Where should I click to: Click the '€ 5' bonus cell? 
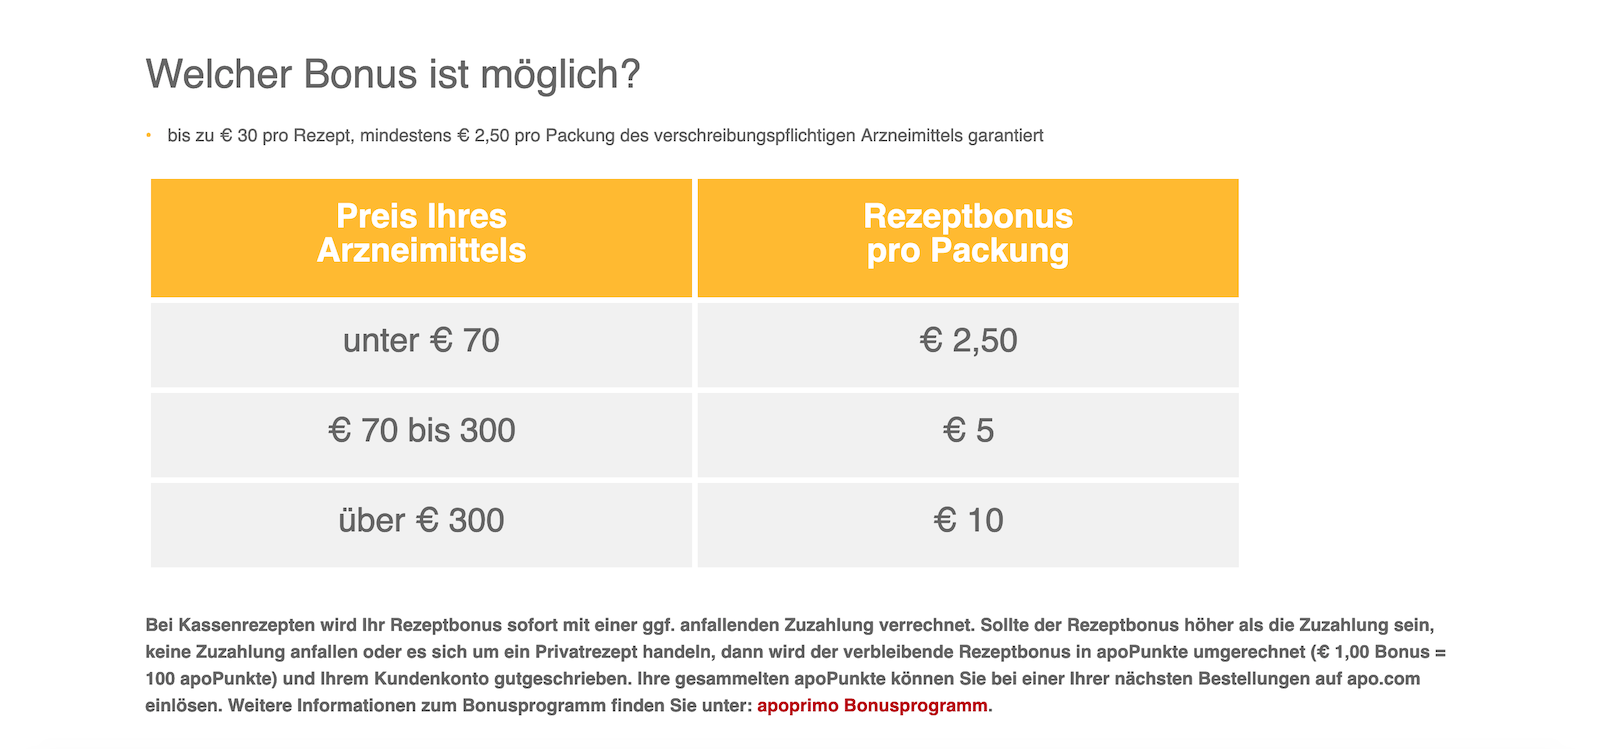pos(967,431)
